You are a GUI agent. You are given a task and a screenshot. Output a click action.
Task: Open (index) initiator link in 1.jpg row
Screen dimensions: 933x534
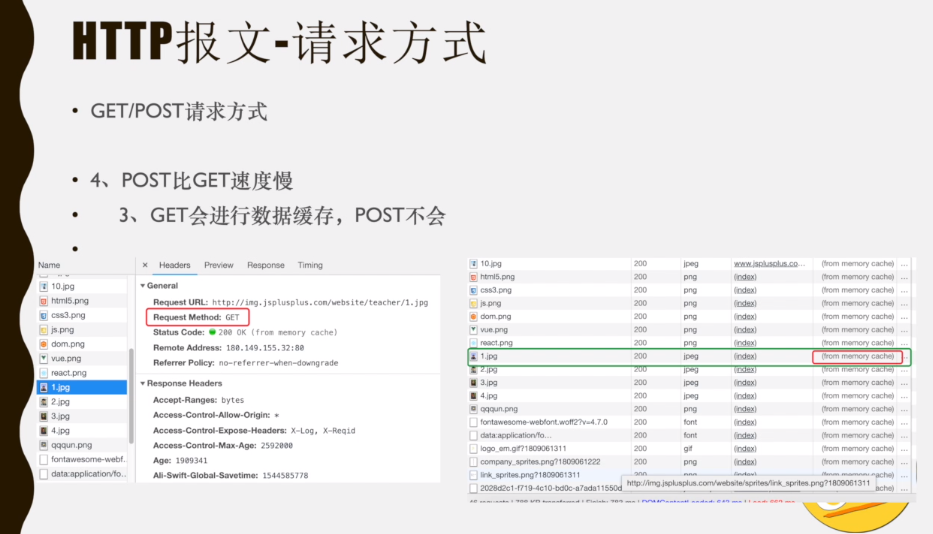click(745, 356)
